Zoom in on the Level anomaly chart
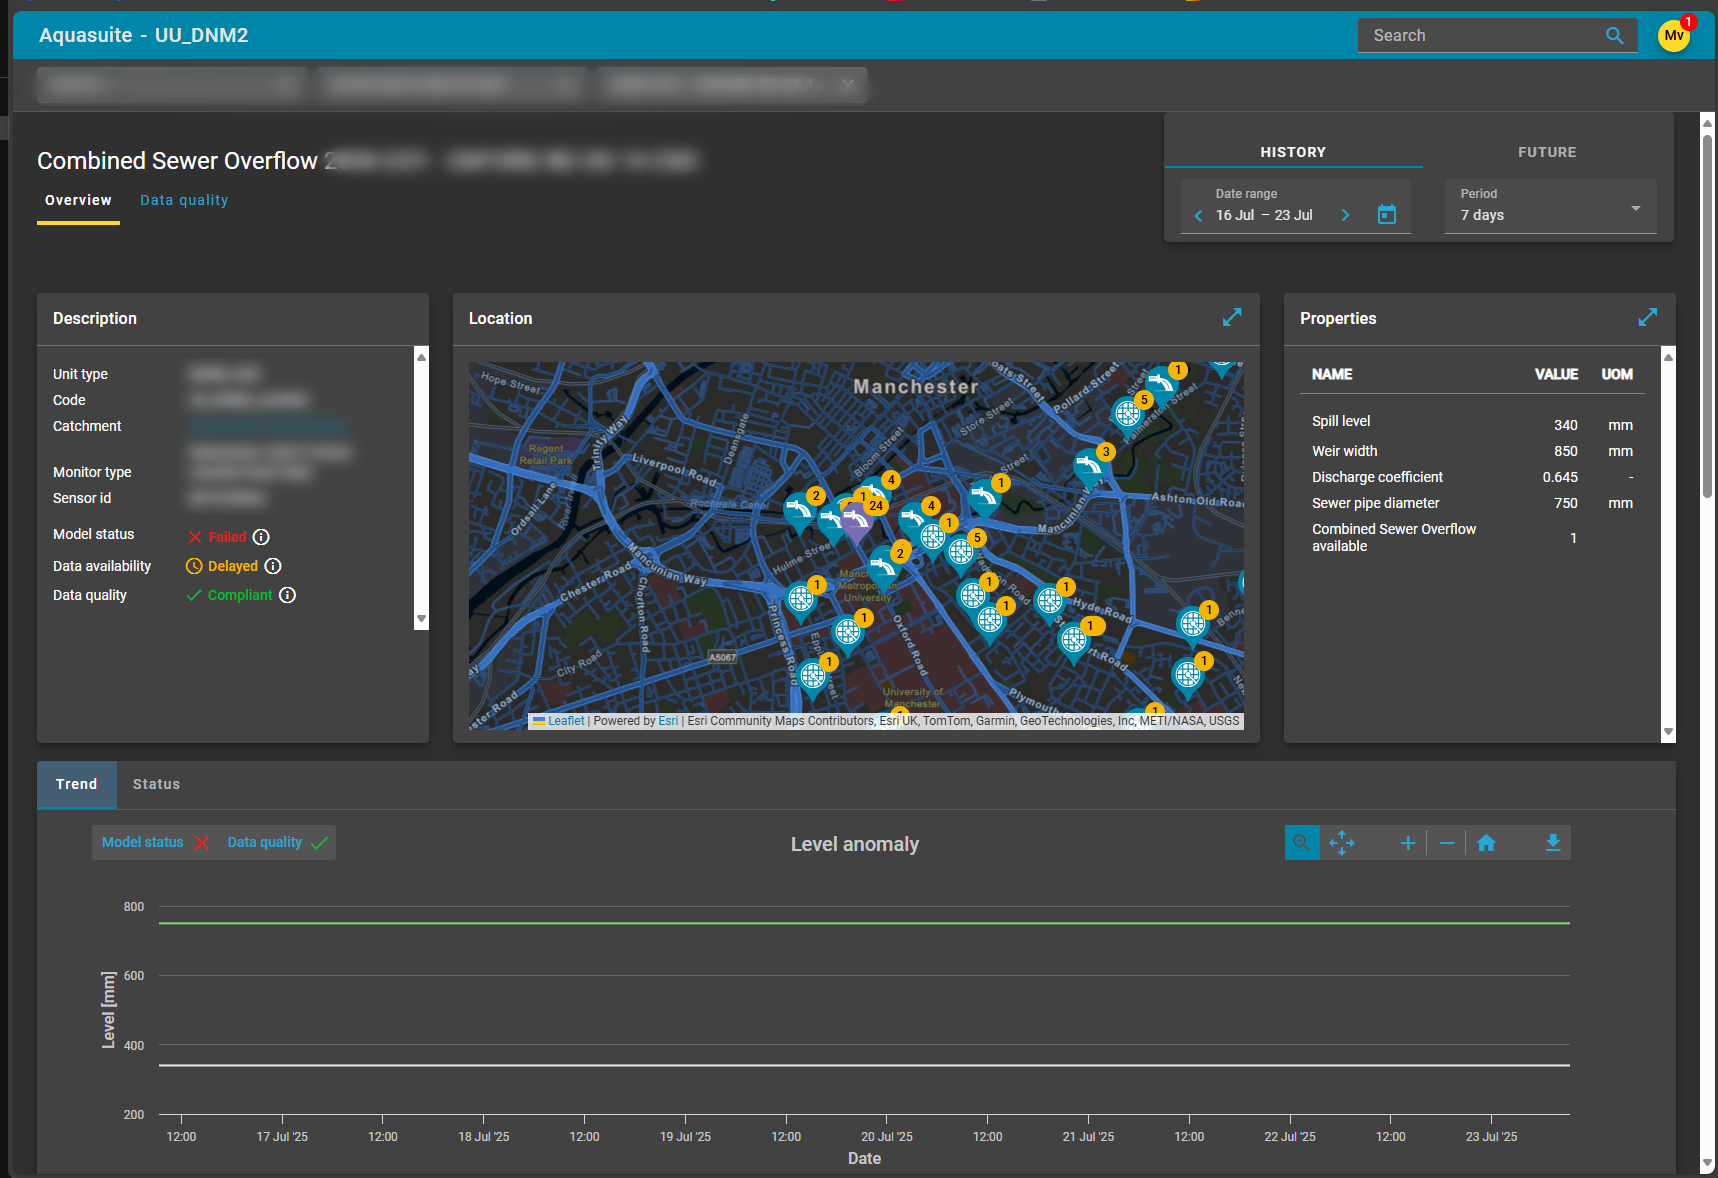The width and height of the screenshot is (1718, 1178). 1408,843
